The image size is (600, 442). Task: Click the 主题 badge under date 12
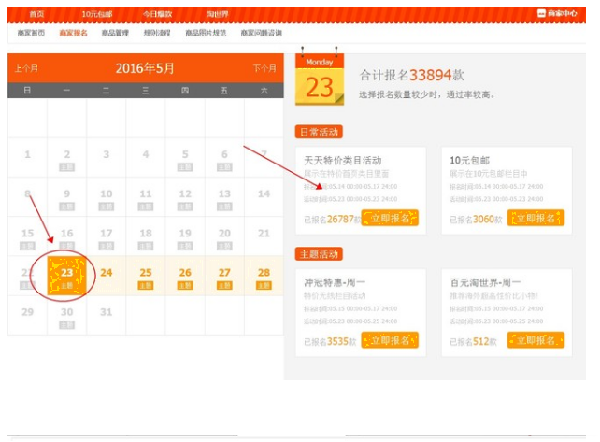point(185,207)
